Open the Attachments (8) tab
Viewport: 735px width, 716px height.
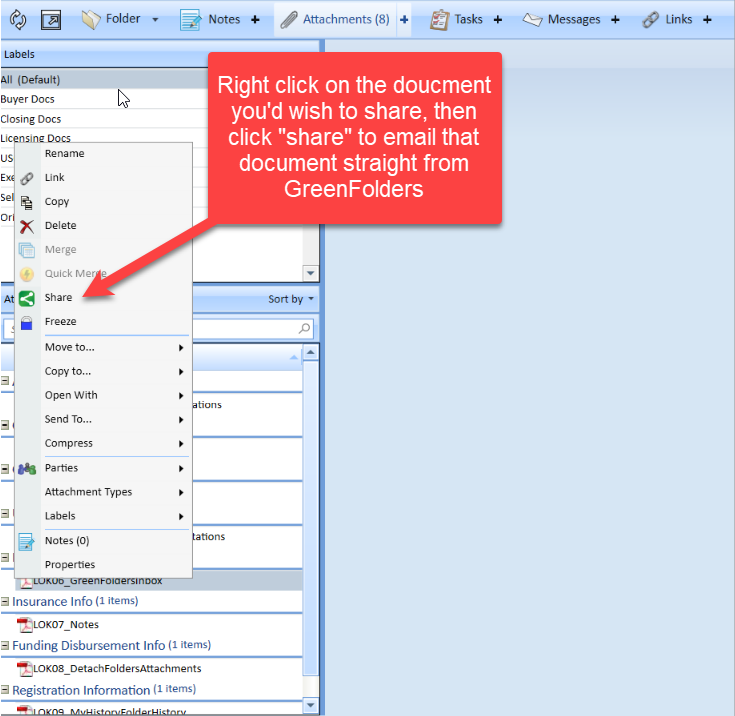tap(346, 19)
